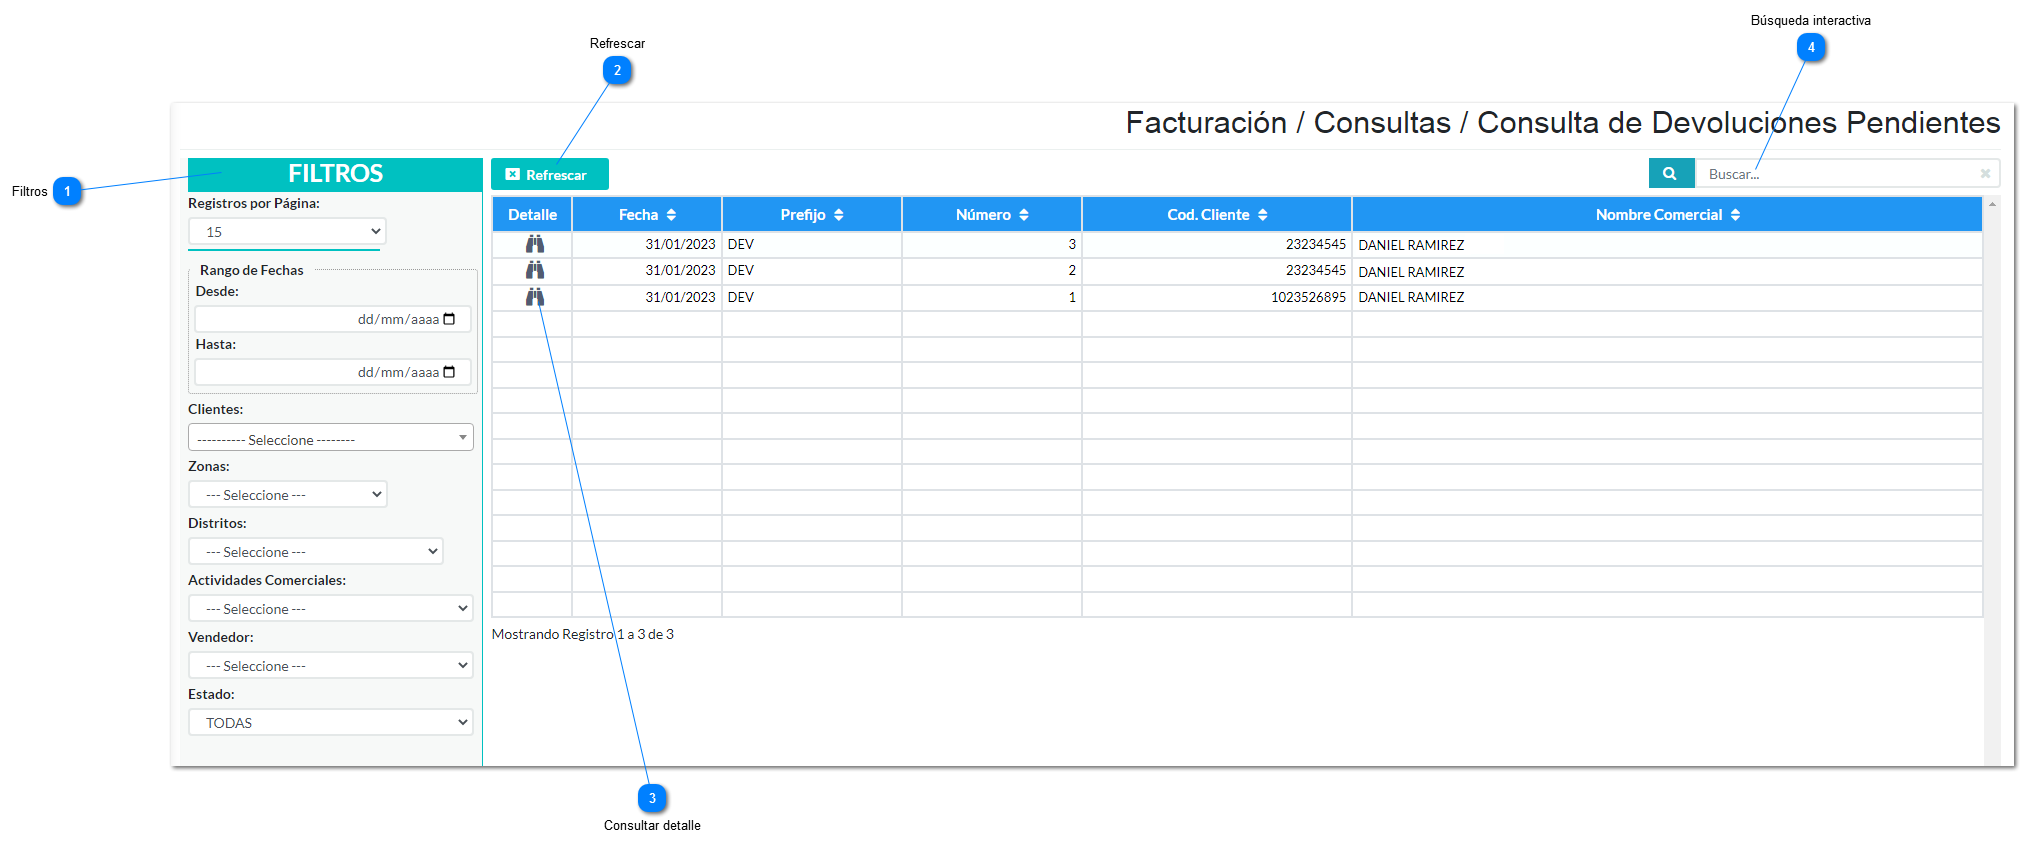The height and width of the screenshot is (849, 2023).
Task: Open the Clientes select dropdown
Action: coord(331,438)
